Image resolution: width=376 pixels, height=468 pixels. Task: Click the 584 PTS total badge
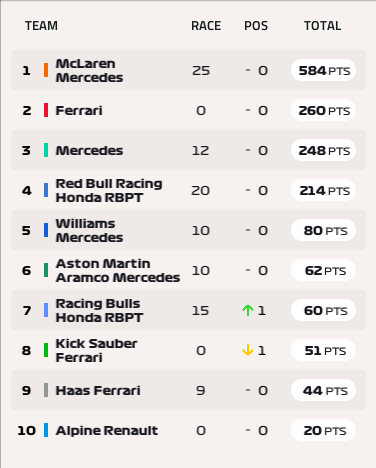click(323, 70)
